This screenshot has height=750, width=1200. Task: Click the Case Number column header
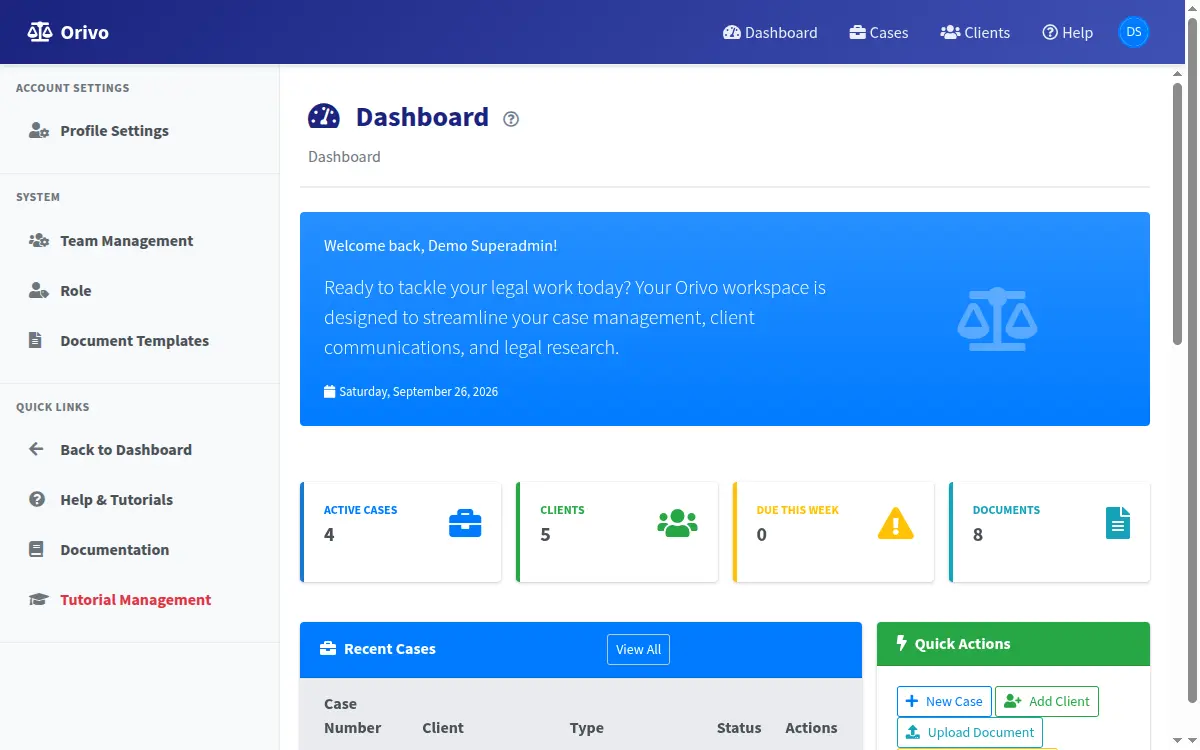point(353,716)
